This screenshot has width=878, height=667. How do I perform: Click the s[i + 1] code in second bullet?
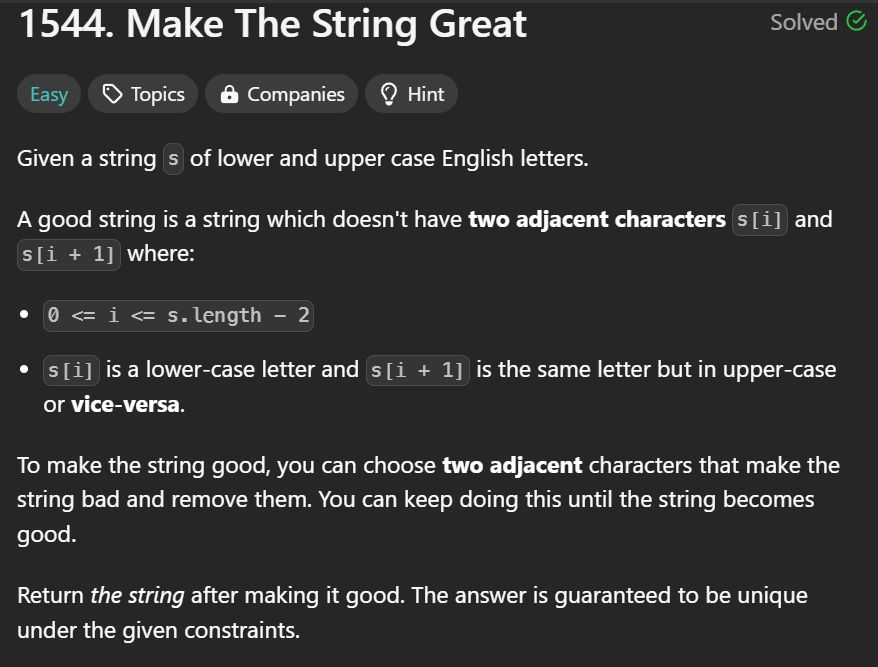click(x=417, y=371)
